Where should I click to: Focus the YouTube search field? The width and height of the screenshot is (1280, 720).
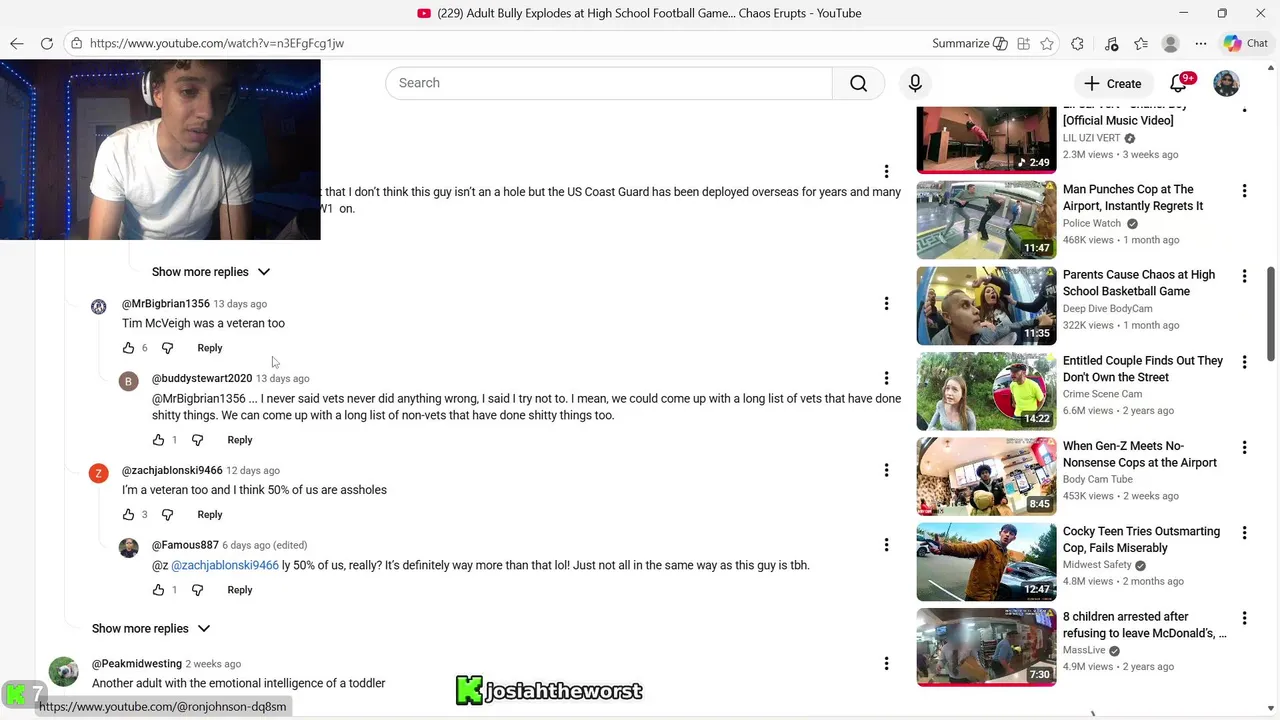coord(609,83)
